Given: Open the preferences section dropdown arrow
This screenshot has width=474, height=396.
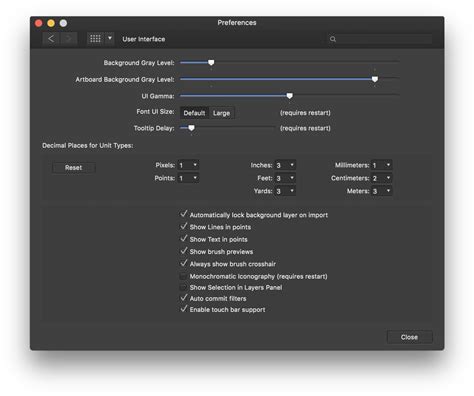Looking at the screenshot, I should (110, 39).
